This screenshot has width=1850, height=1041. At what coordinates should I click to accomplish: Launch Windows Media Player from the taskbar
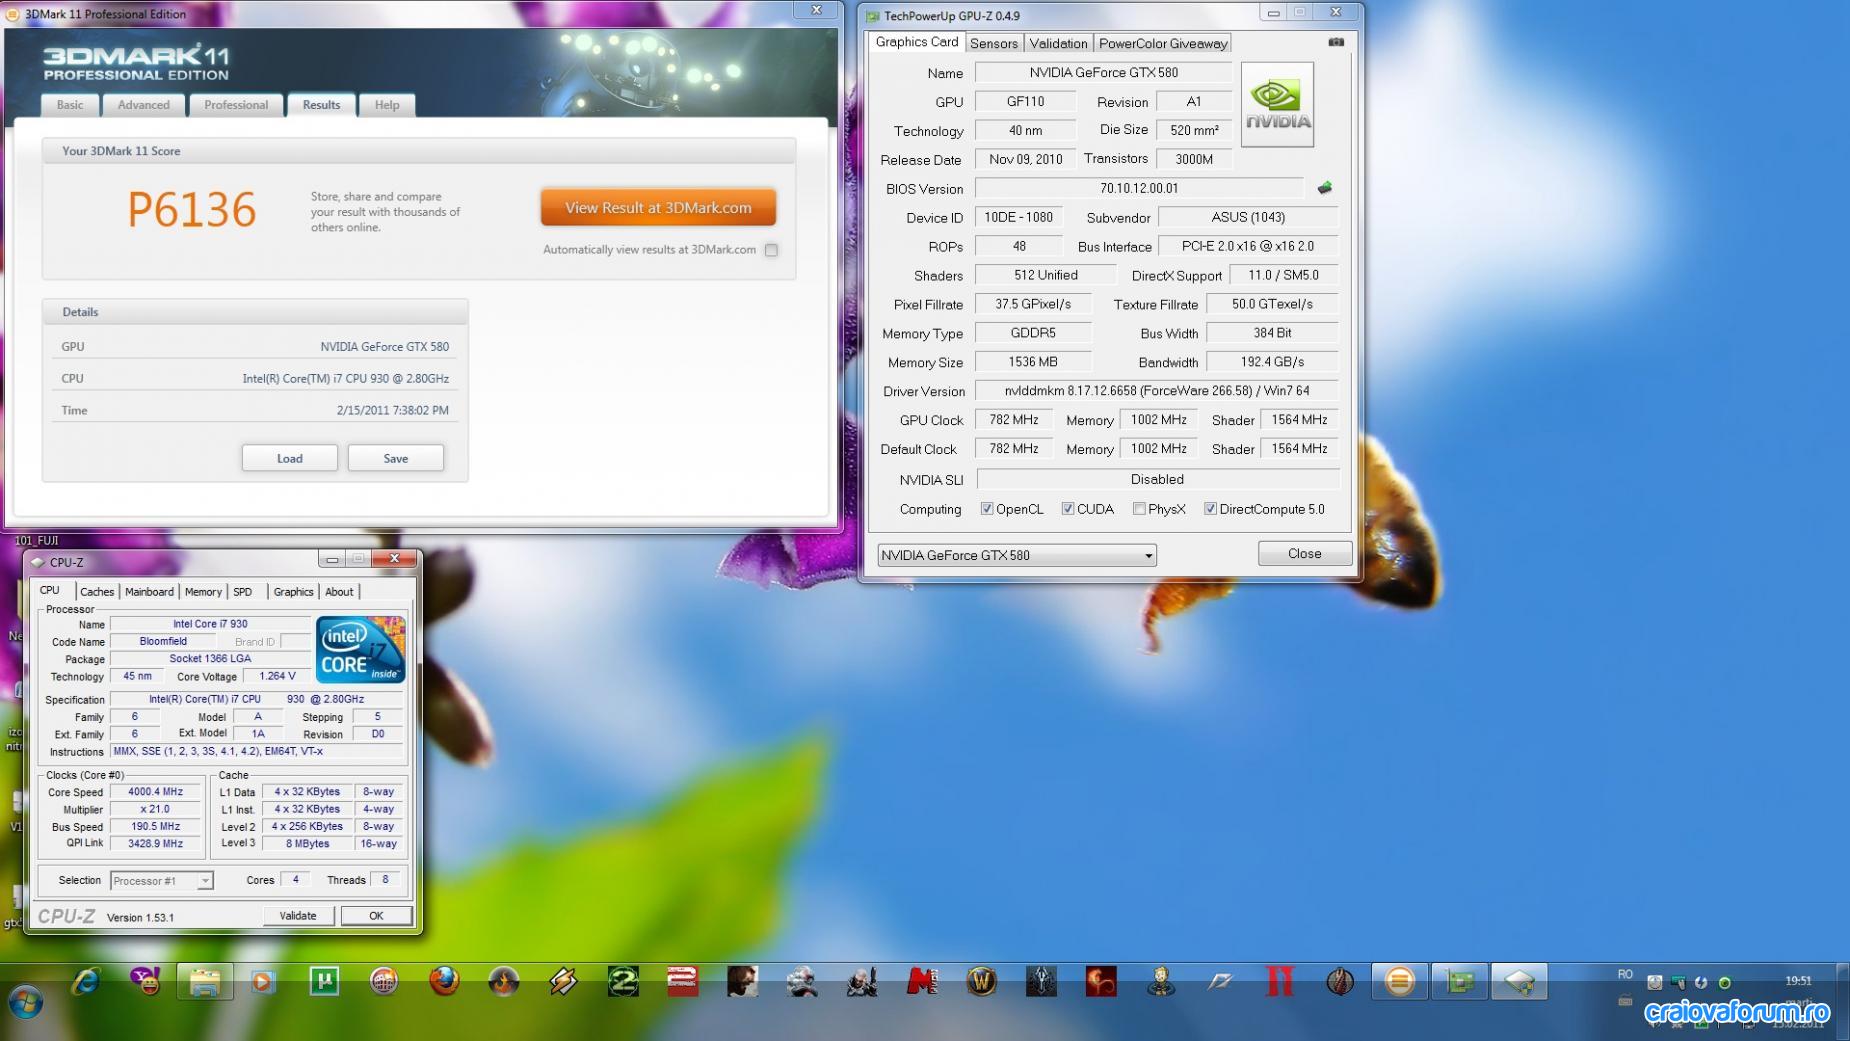pos(263,982)
